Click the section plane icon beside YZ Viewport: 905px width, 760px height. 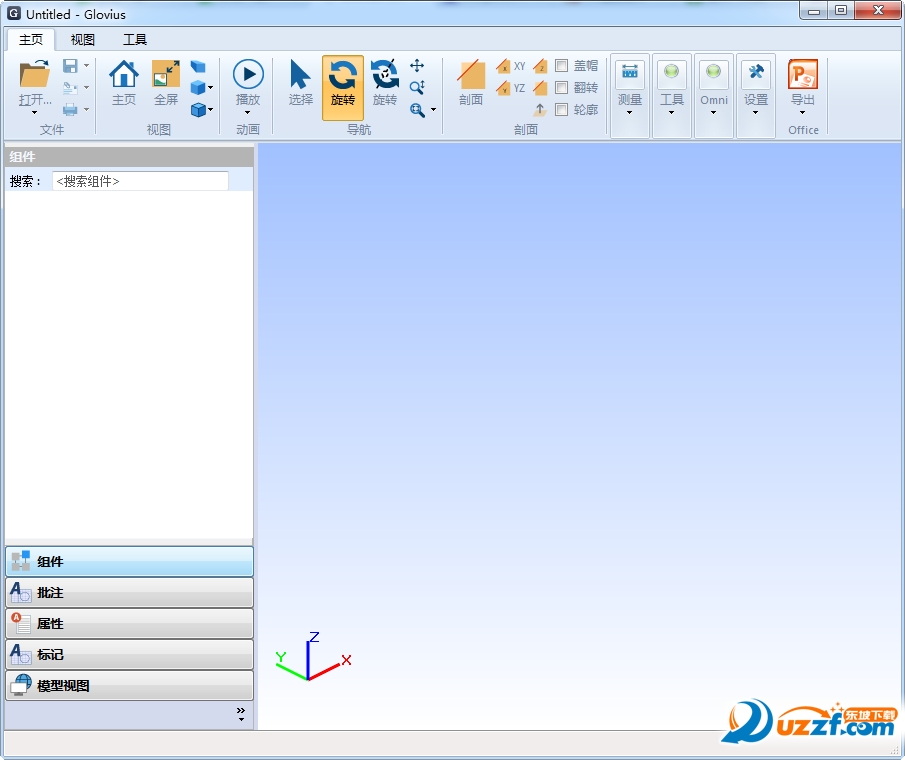pos(540,88)
